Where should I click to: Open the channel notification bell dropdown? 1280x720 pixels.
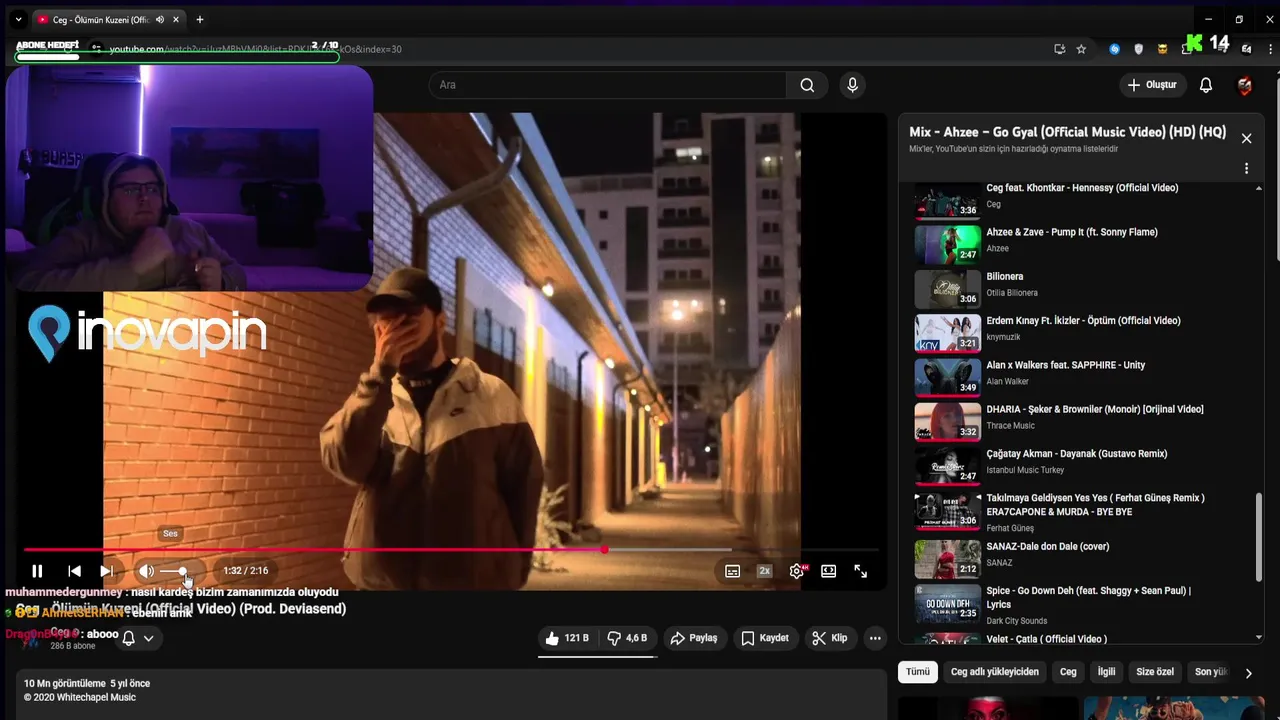138,638
